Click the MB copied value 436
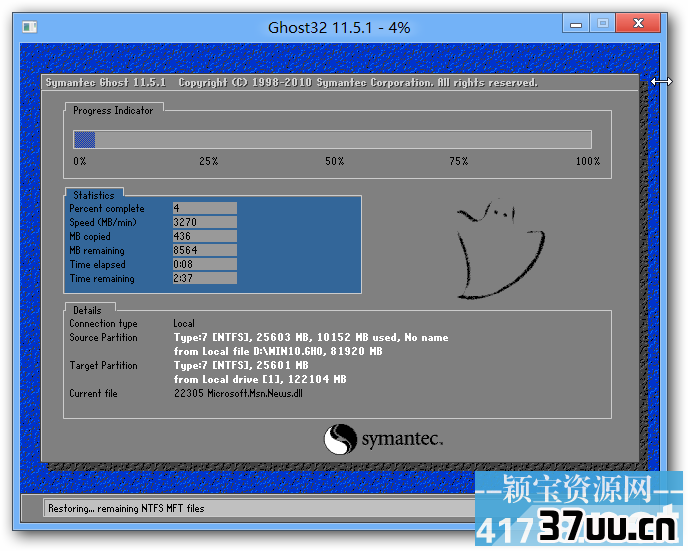 pos(205,236)
